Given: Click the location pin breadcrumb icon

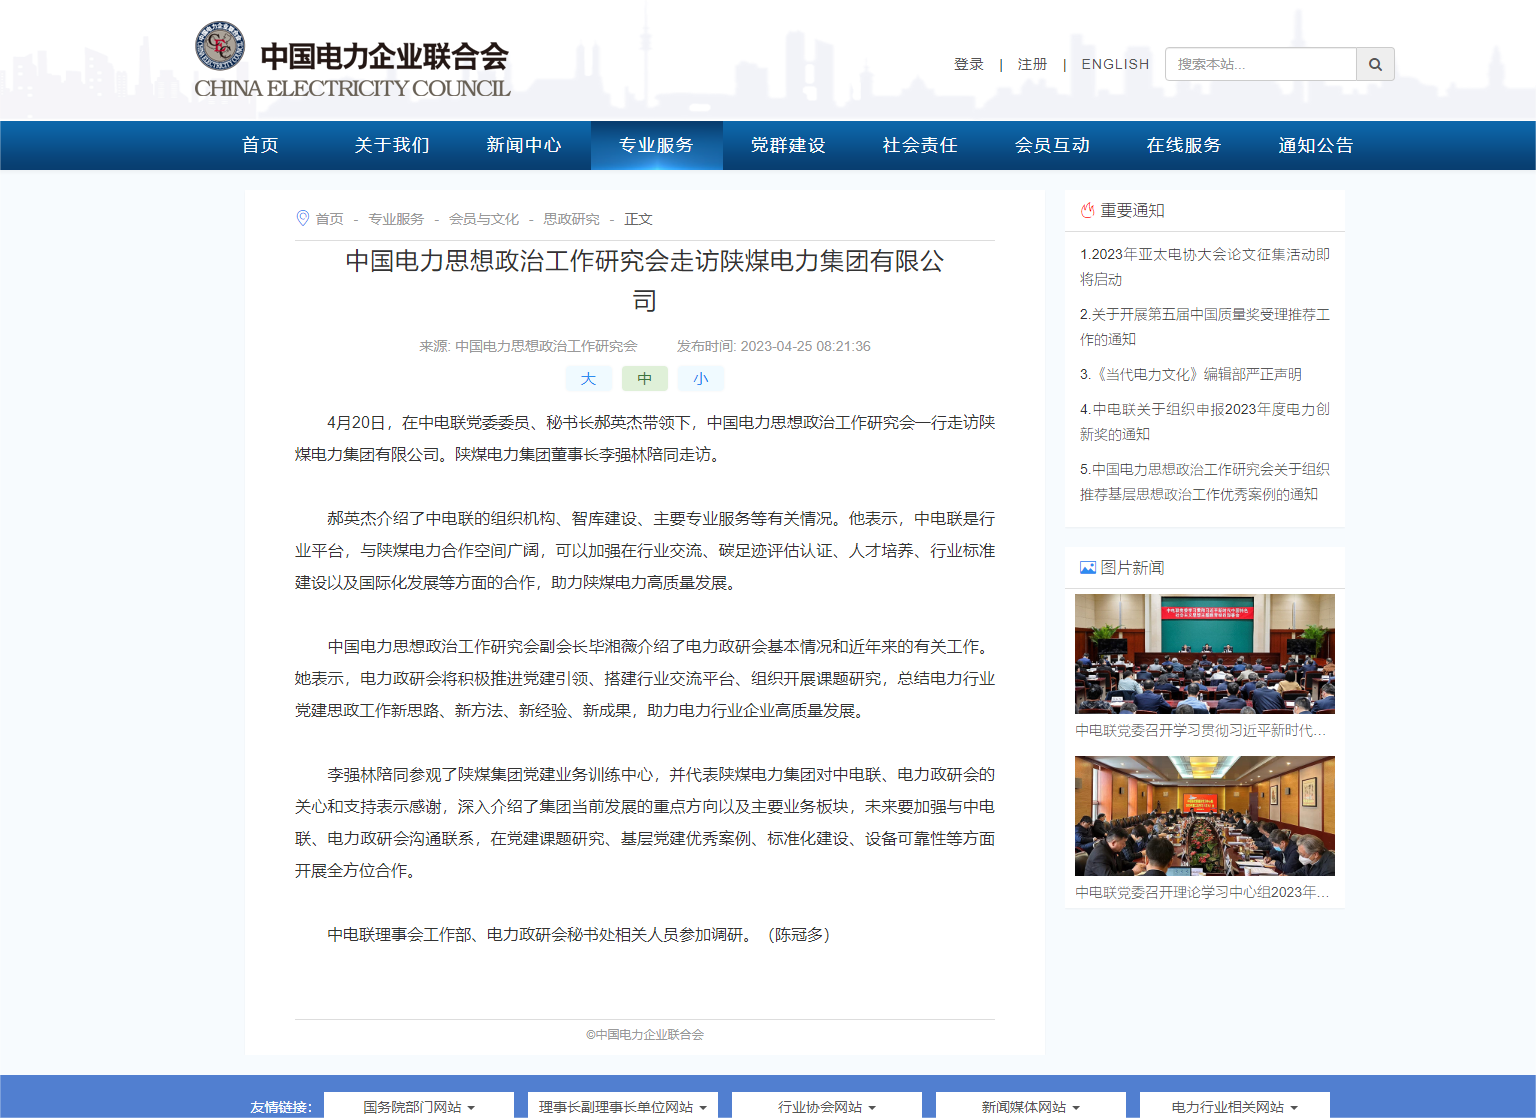Looking at the screenshot, I should [x=303, y=218].
